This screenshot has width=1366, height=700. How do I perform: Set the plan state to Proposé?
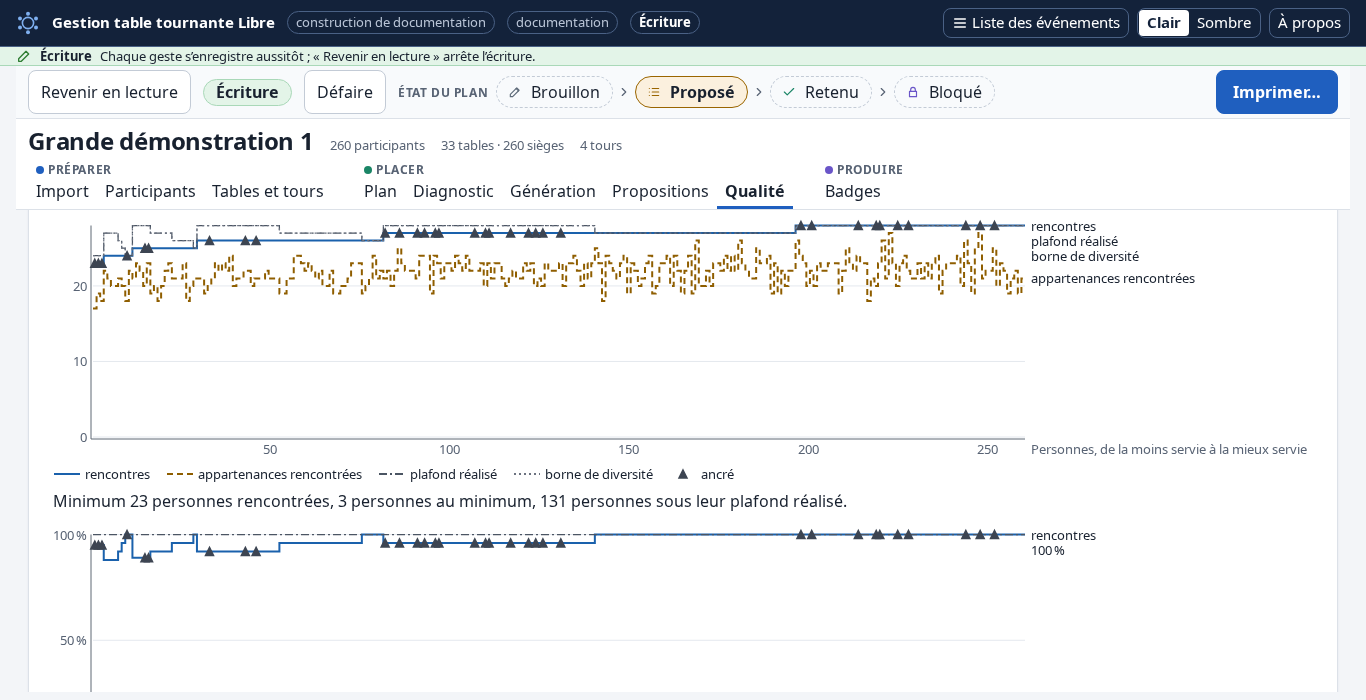[x=691, y=92]
